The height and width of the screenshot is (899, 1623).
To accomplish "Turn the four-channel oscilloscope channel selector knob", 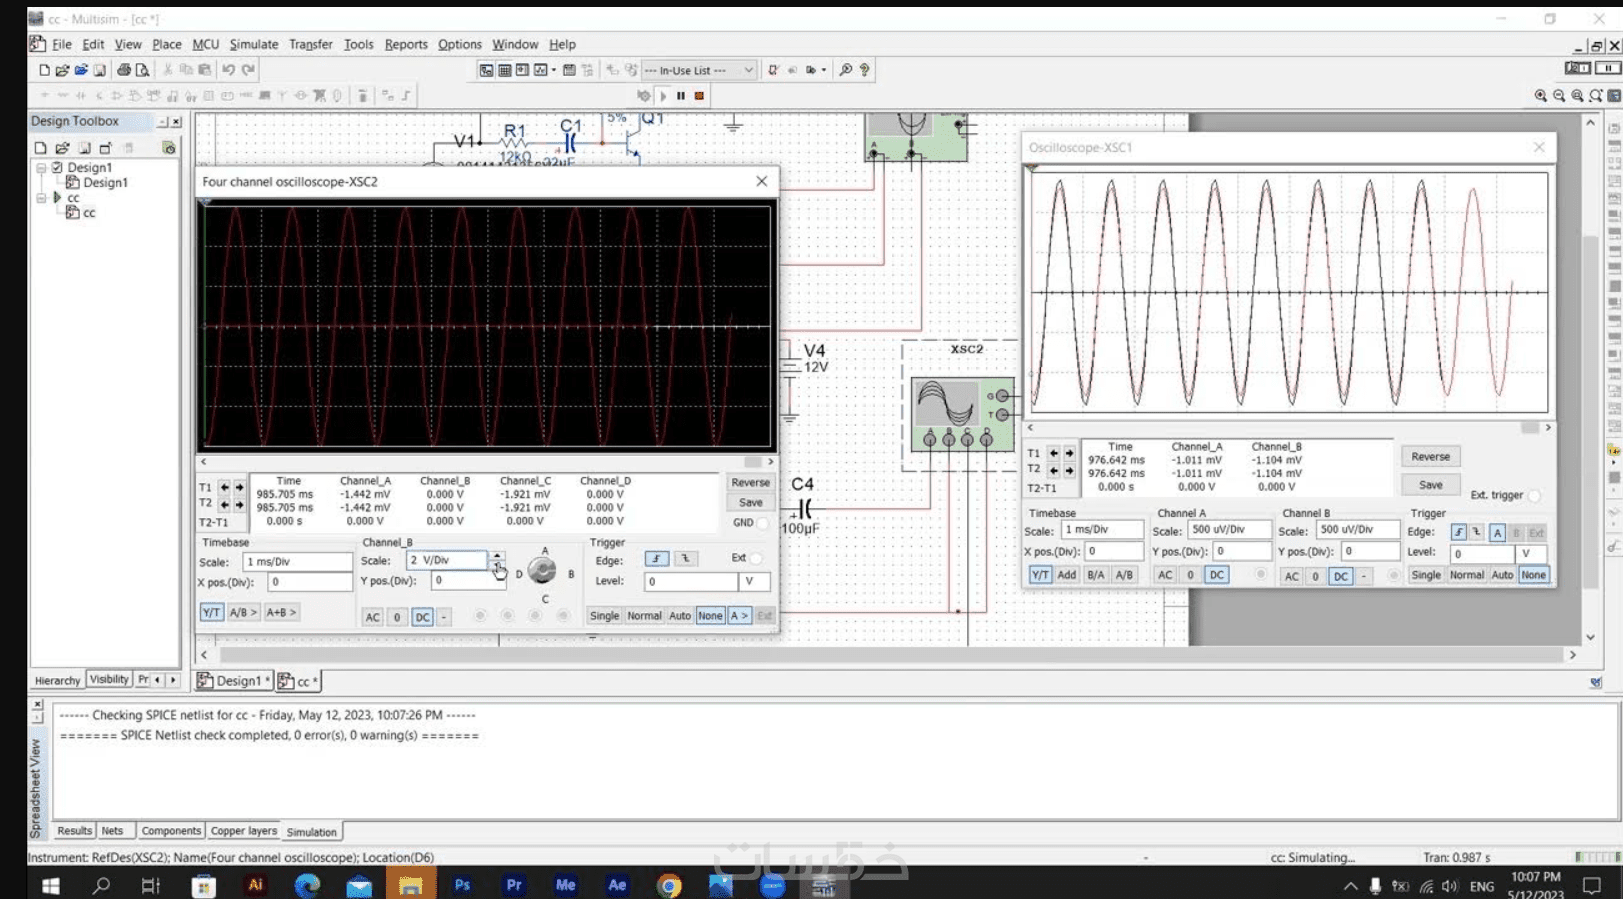I will click(542, 571).
